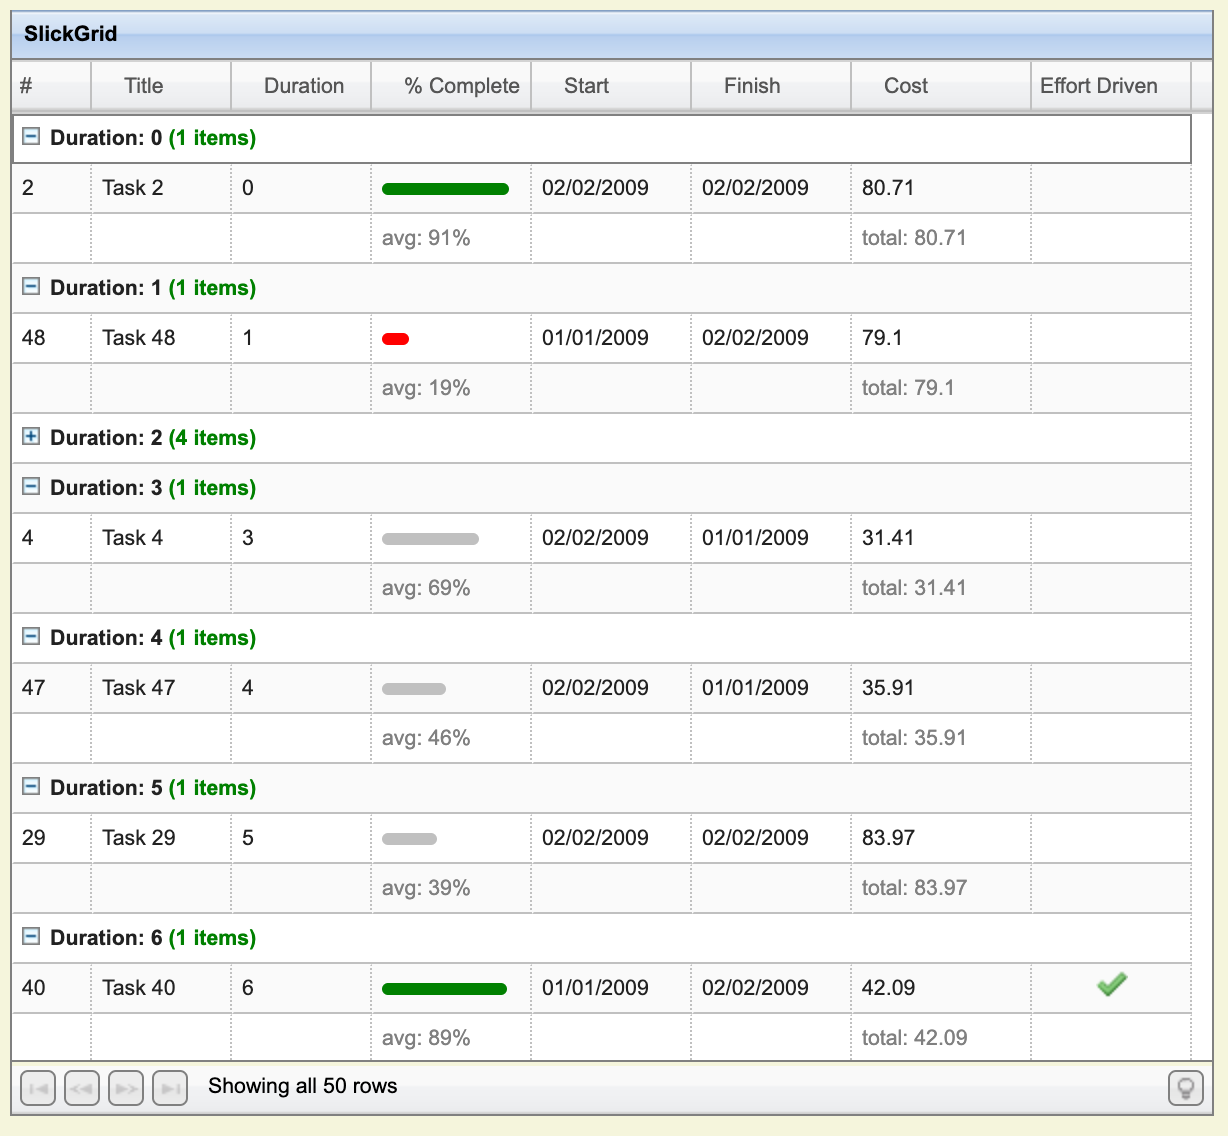Viewport: 1228px width, 1136px height.
Task: Click the red progress indicator for Task 48
Action: click(395, 338)
